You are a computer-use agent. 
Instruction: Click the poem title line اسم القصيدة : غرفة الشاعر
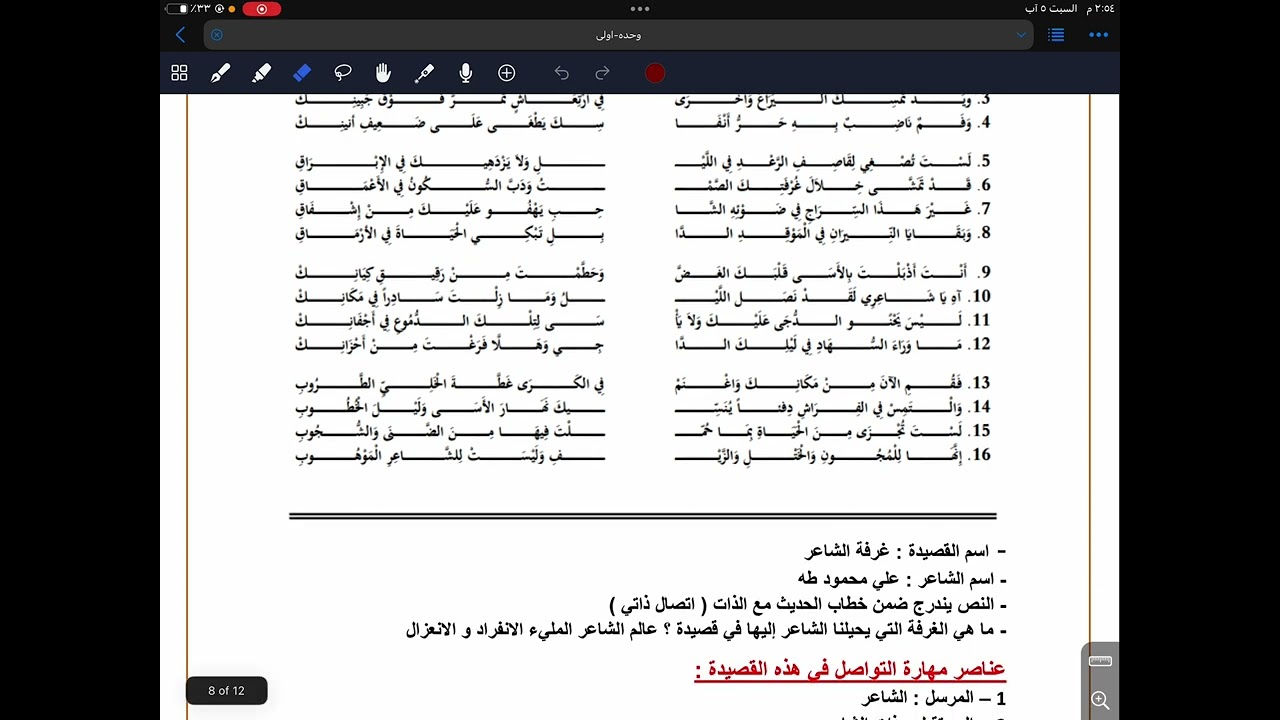[x=905, y=551]
